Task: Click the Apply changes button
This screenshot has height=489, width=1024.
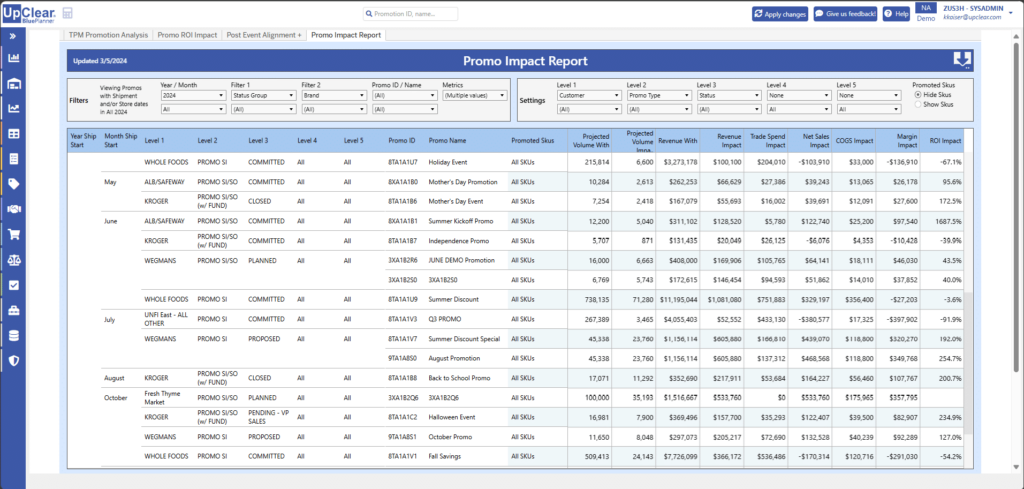Action: (x=781, y=14)
